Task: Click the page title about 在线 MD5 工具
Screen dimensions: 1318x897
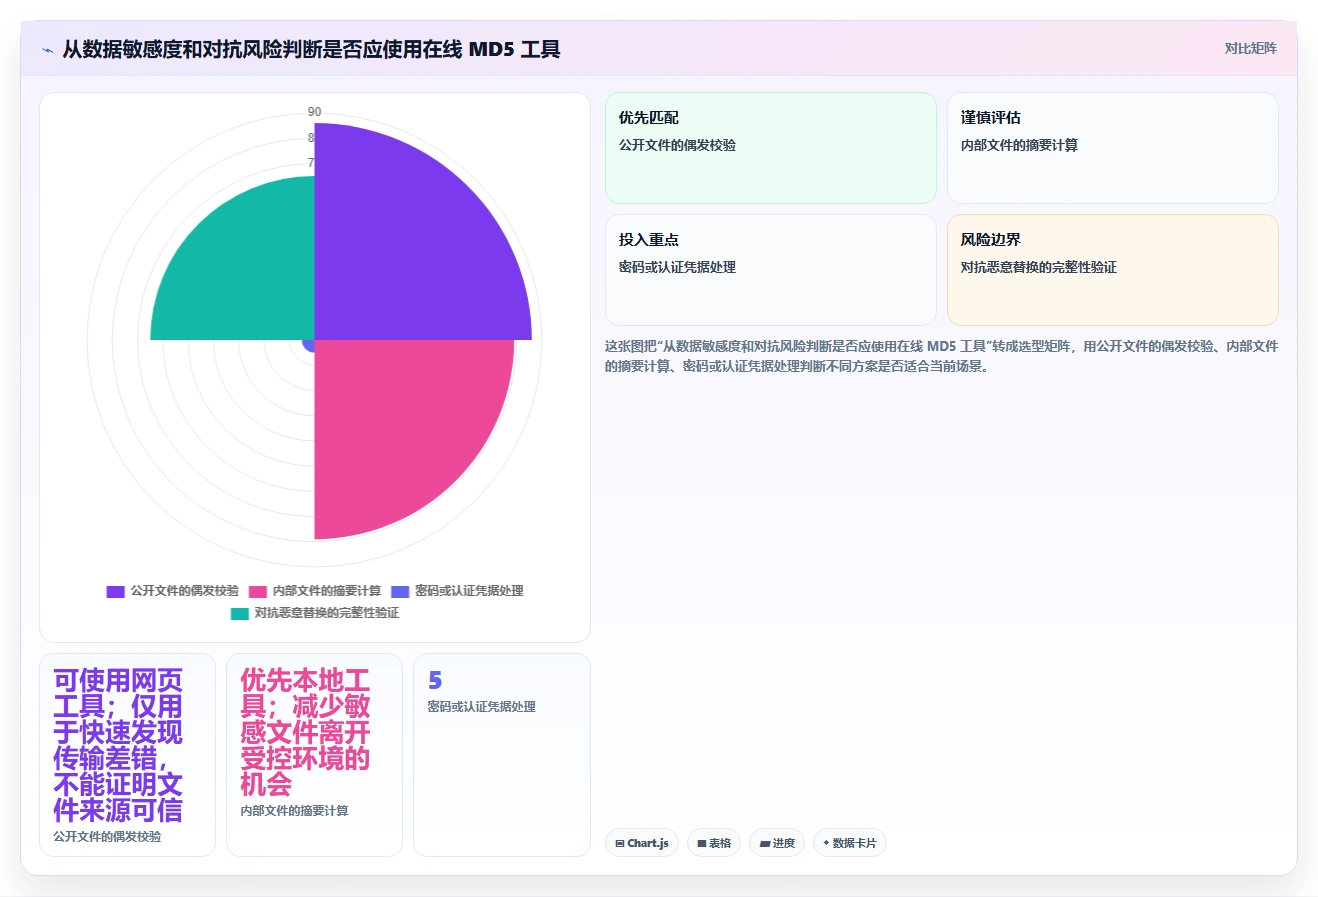Action: point(311,49)
